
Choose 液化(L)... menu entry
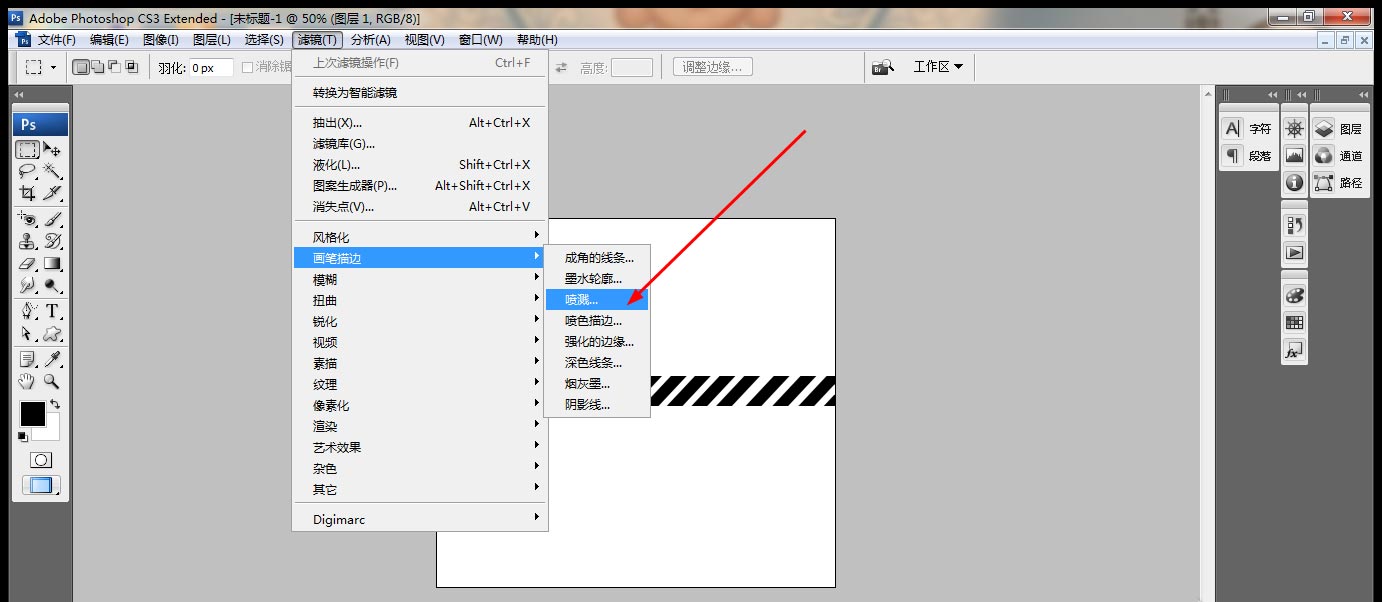tap(420, 164)
